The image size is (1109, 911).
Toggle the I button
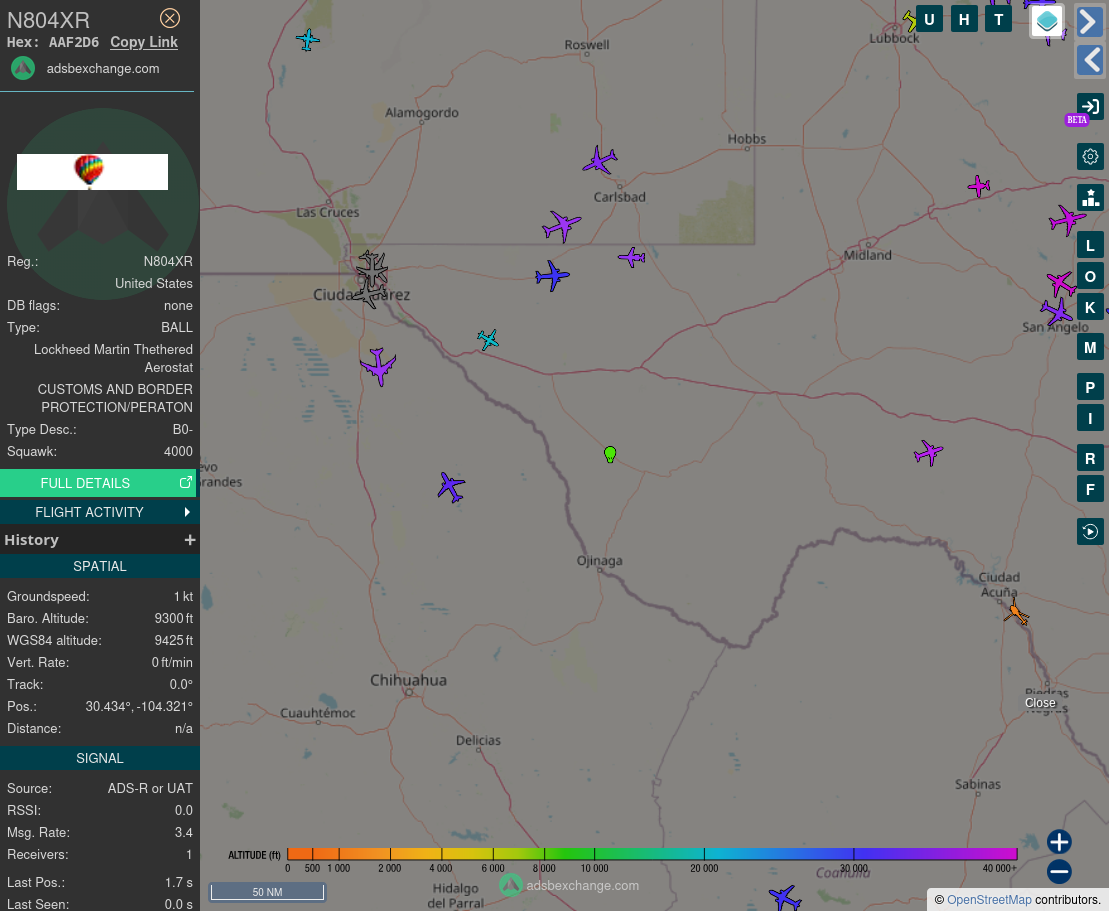pos(1090,418)
